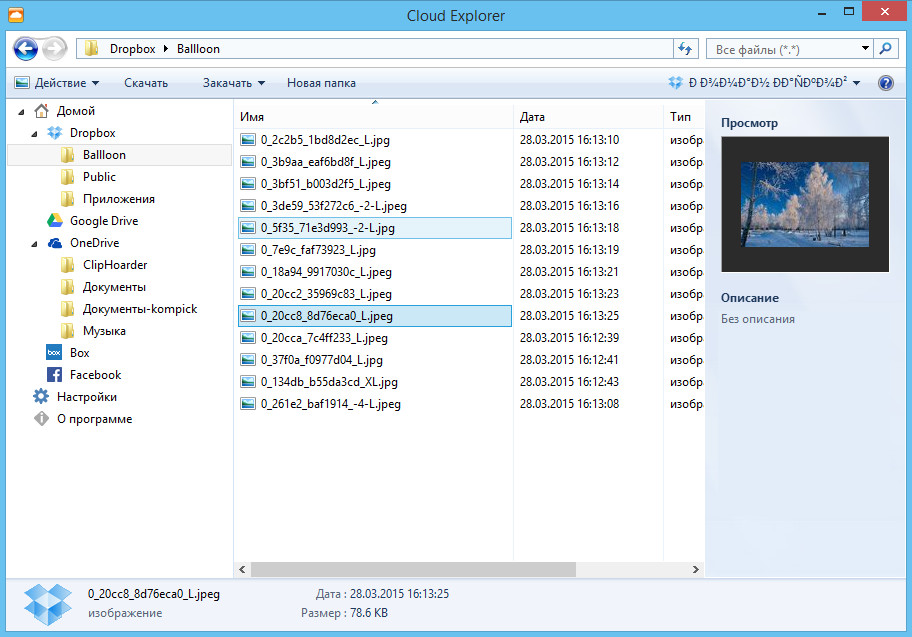Select the Приложения folder icon
912x637 pixels.
pos(67,199)
